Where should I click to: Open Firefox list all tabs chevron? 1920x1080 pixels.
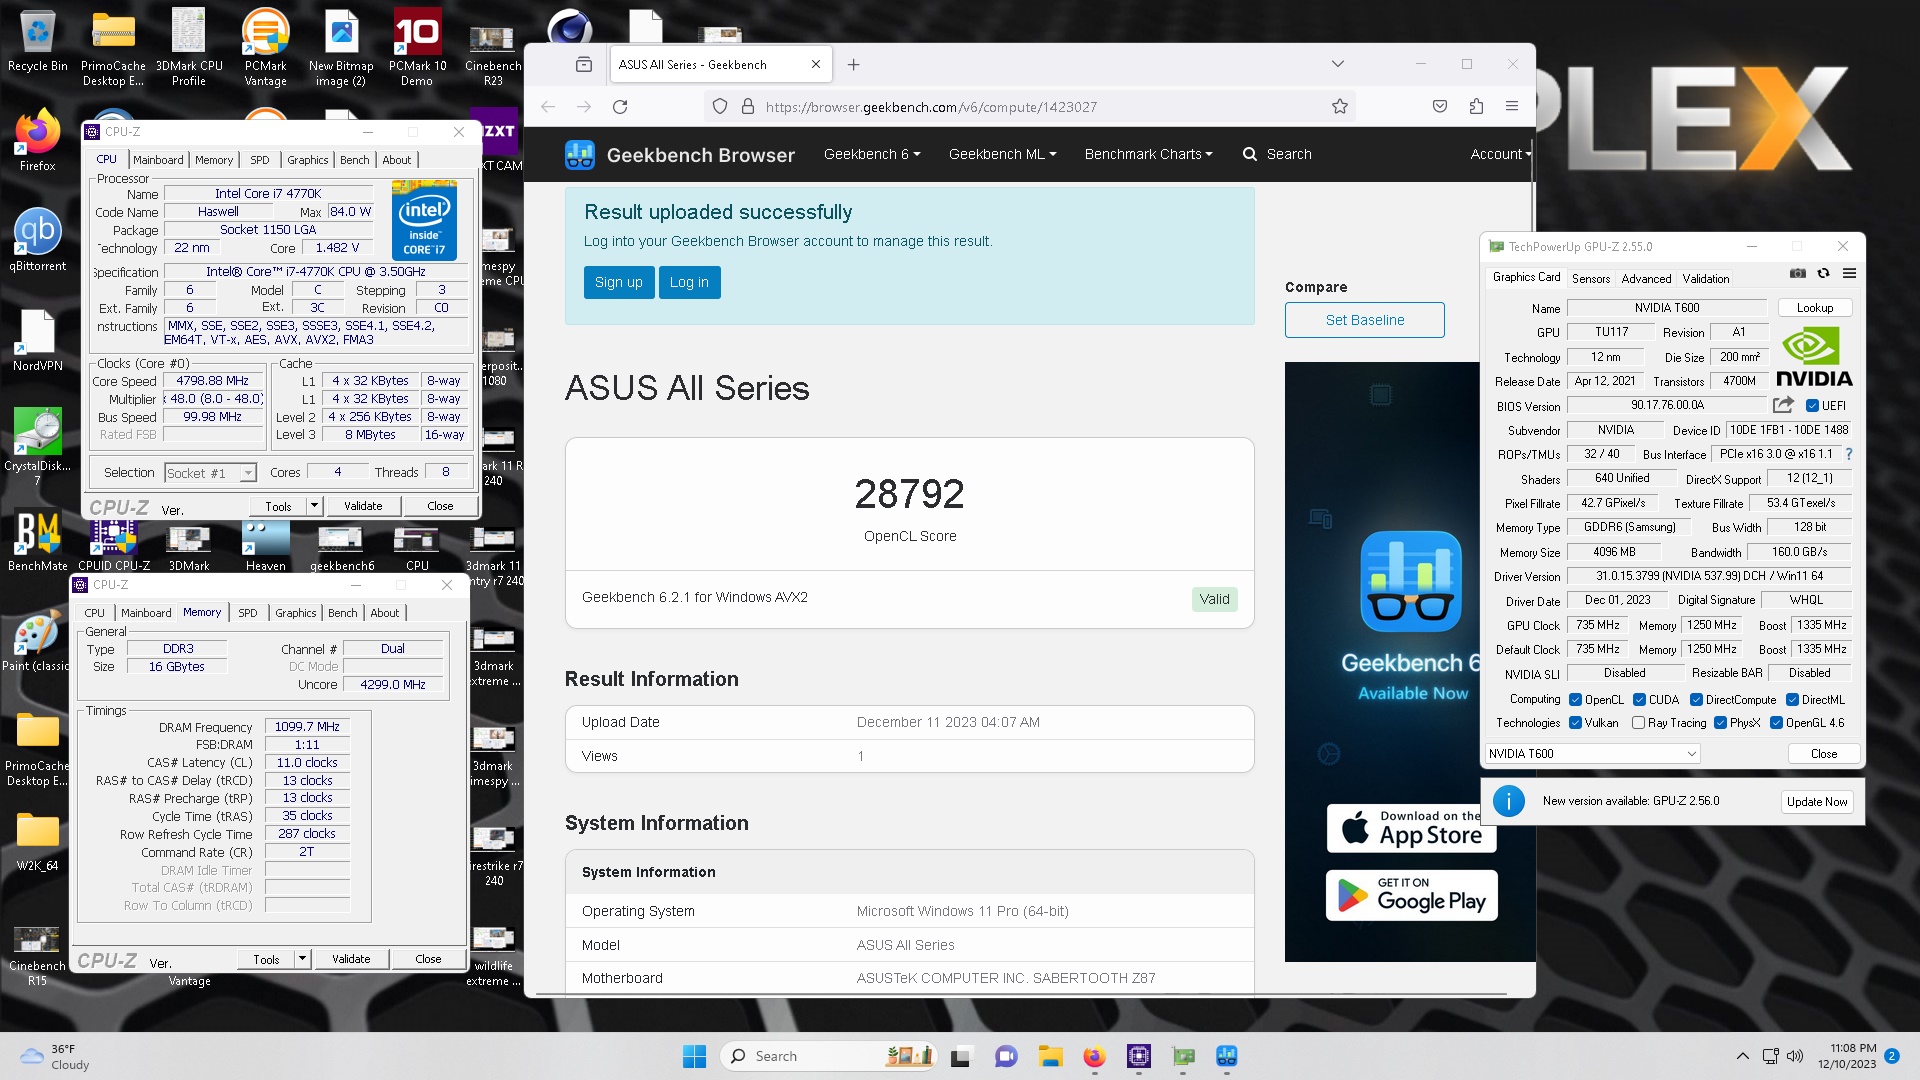[1338, 64]
